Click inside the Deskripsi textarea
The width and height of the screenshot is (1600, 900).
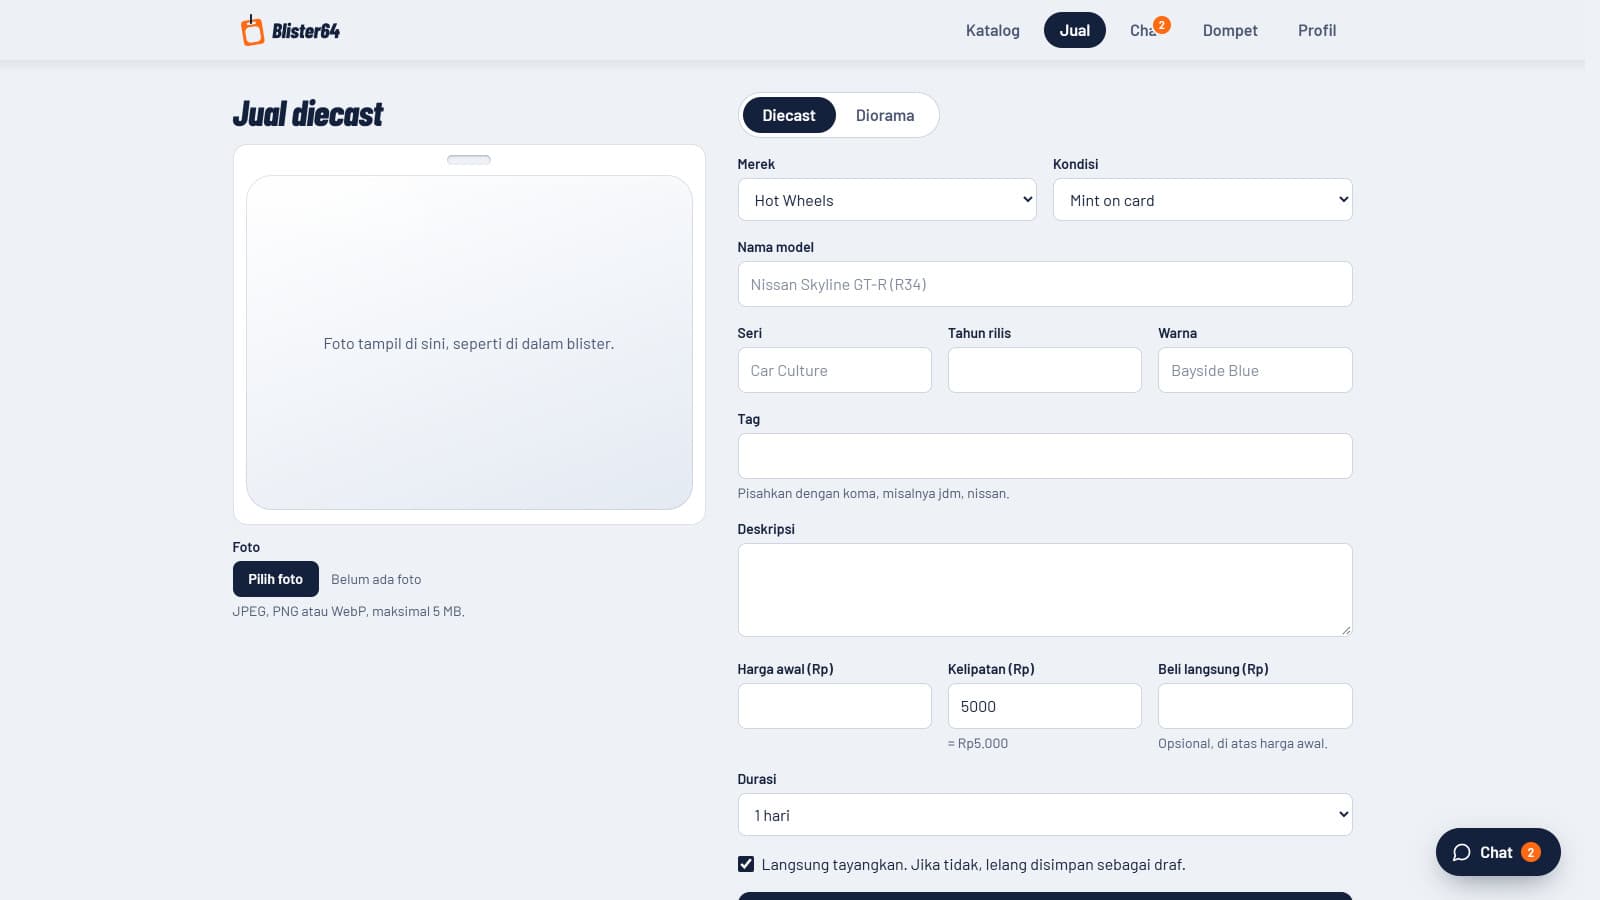(1045, 590)
